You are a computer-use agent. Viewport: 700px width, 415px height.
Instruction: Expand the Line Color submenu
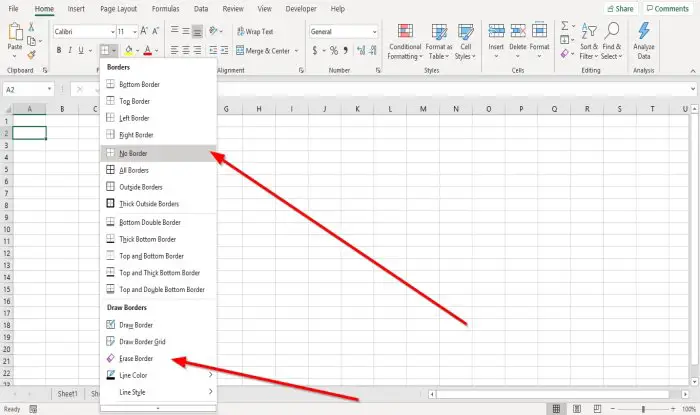pos(158,375)
